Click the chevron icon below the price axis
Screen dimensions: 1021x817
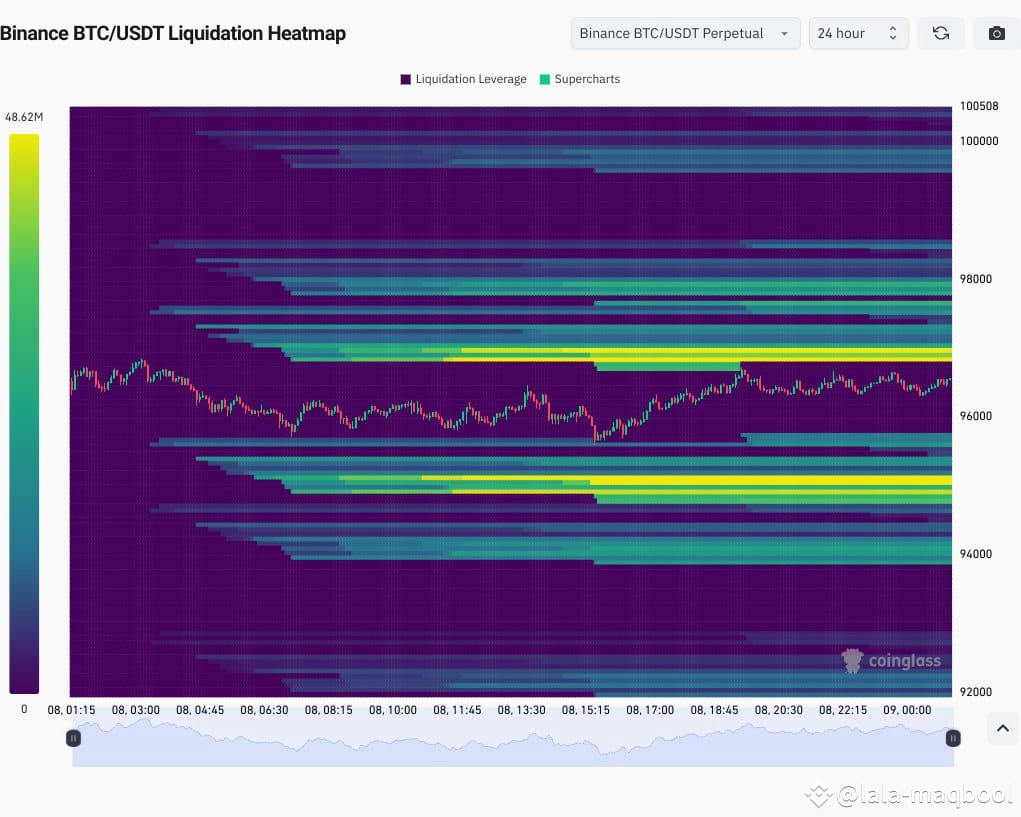pos(1002,729)
